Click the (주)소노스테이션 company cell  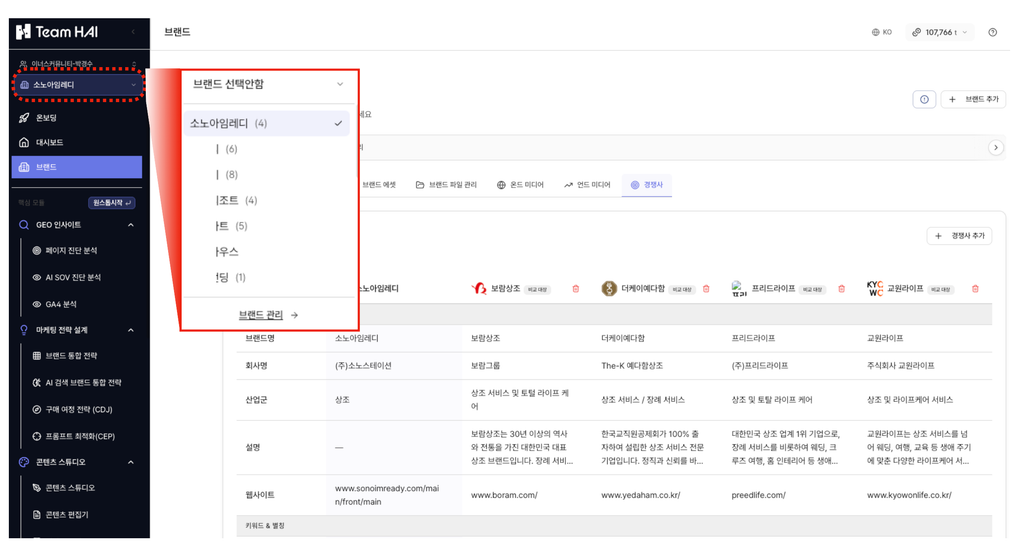[363, 366]
